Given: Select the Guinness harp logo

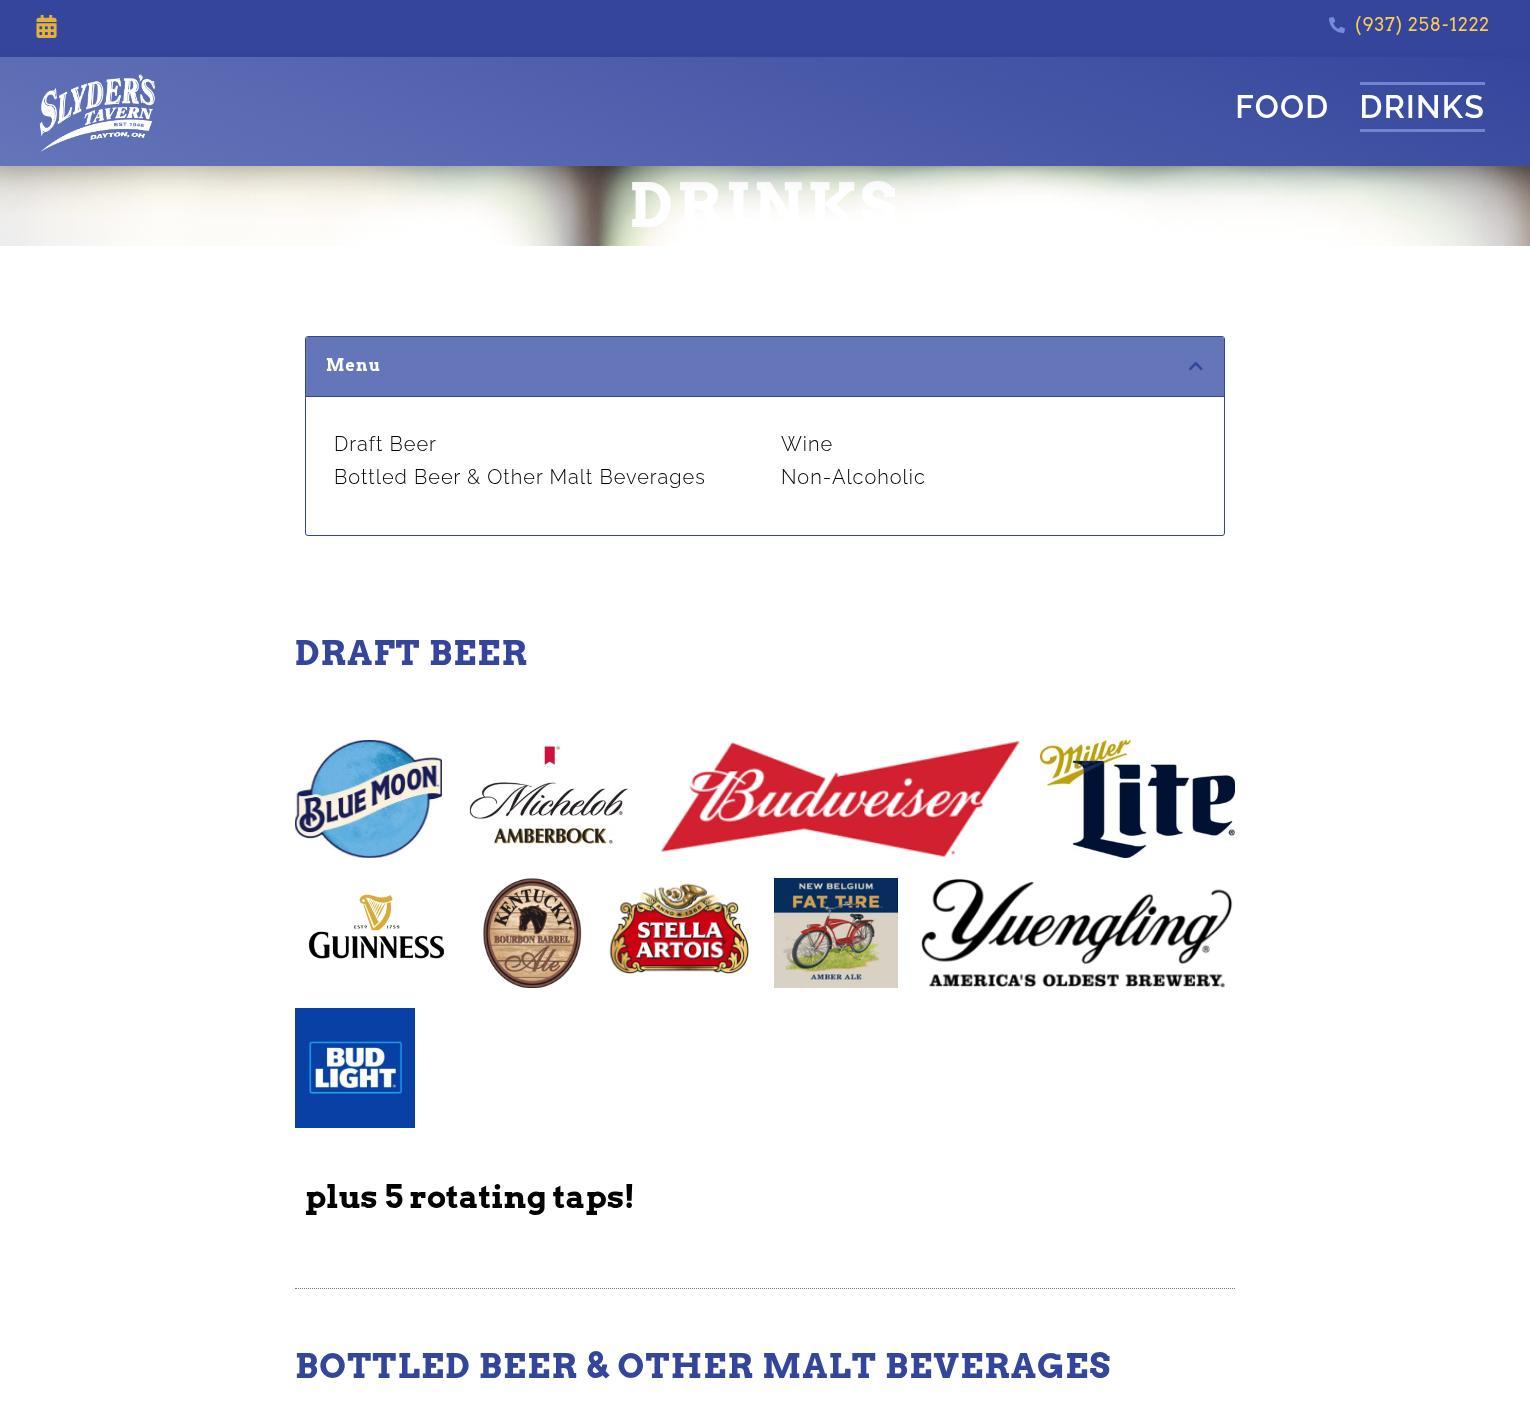Looking at the screenshot, I should point(376,928).
